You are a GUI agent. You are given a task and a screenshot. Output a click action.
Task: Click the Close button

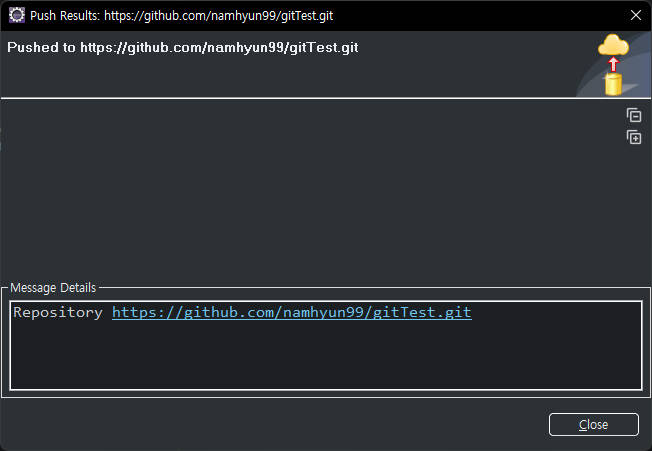tap(593, 424)
